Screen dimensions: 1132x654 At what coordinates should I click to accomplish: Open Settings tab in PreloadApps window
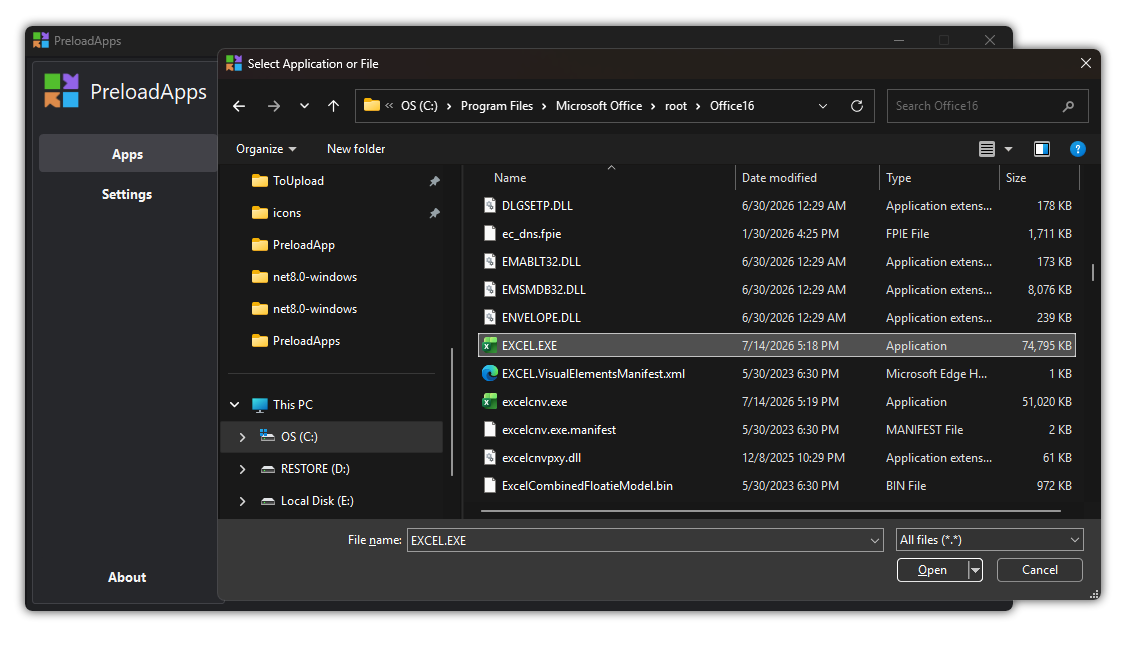point(127,194)
